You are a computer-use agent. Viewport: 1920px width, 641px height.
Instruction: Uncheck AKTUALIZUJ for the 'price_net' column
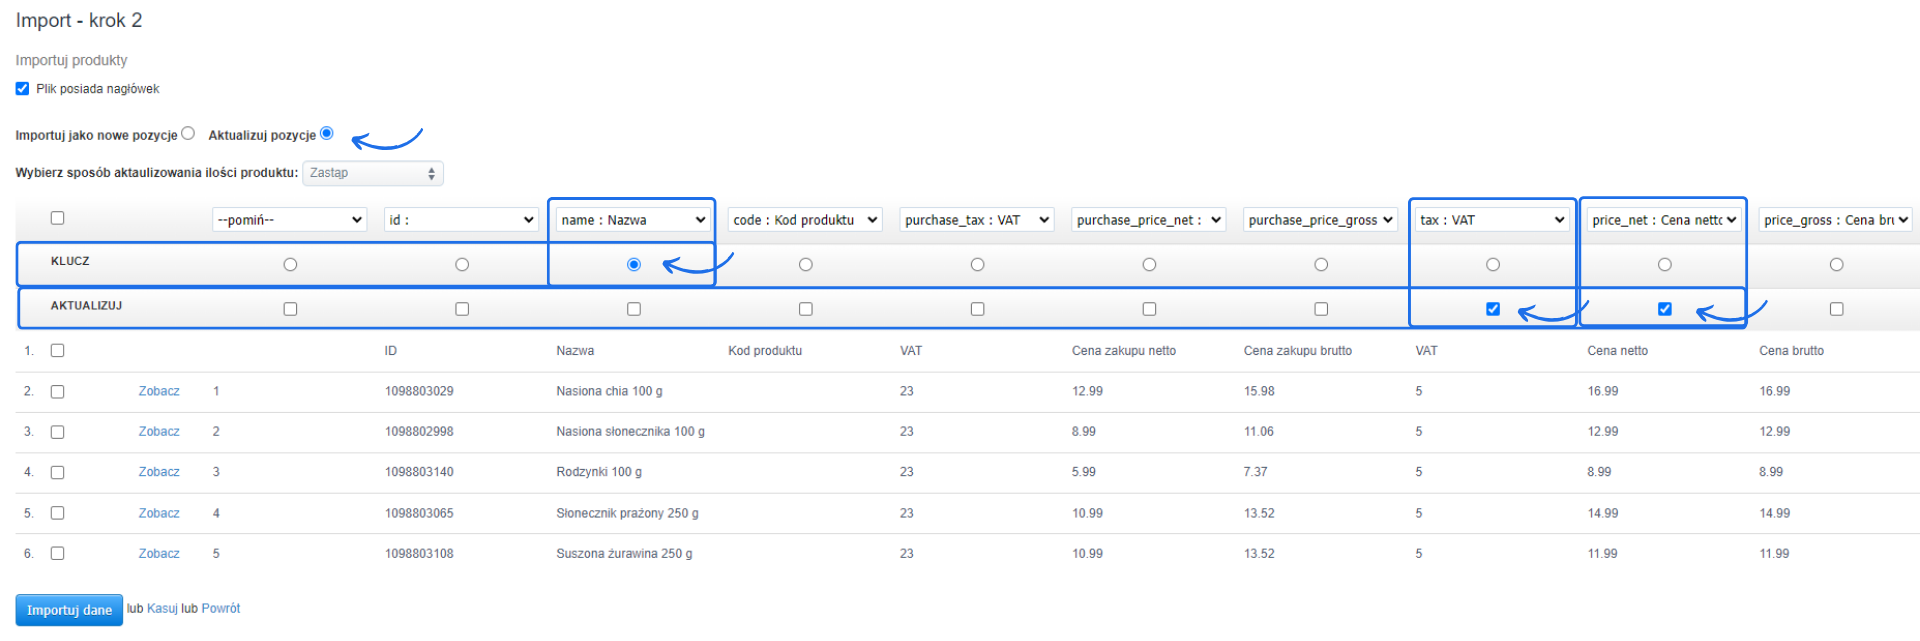[x=1664, y=309]
